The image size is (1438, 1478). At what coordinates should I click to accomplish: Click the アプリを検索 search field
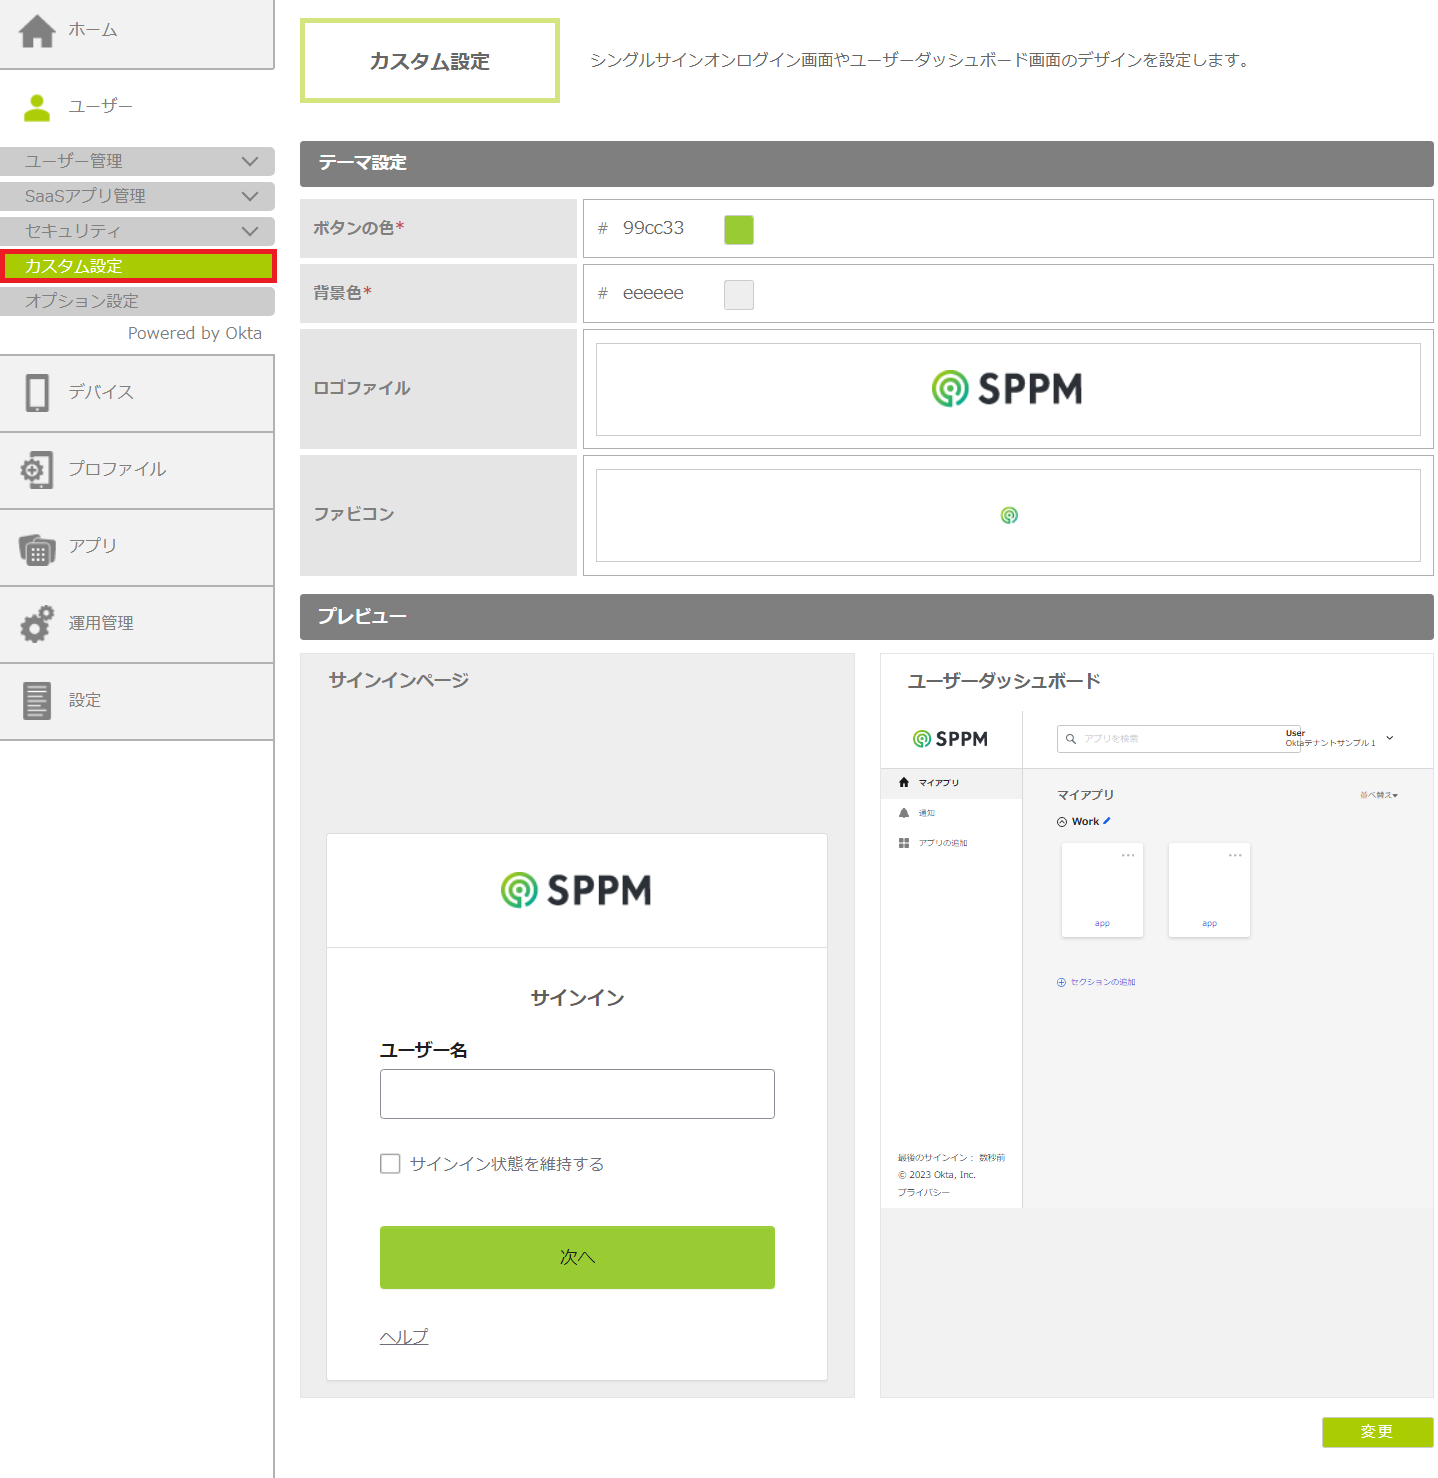tap(1178, 739)
